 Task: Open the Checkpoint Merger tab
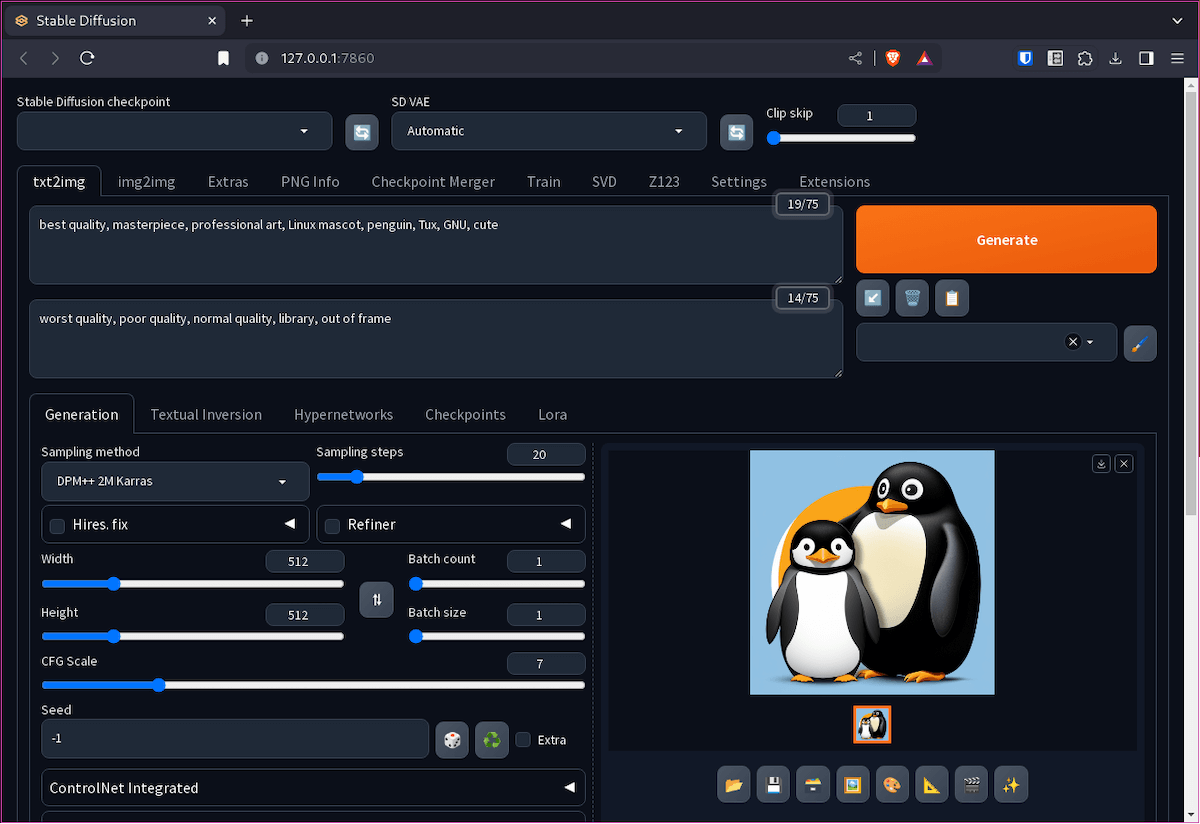[x=433, y=181]
